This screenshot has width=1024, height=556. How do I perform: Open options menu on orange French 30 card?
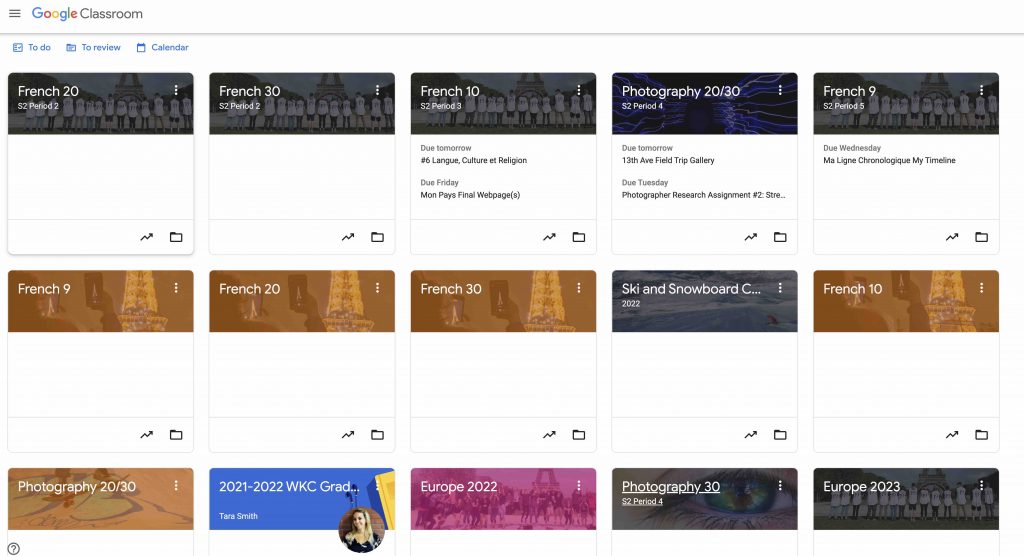[x=579, y=287]
